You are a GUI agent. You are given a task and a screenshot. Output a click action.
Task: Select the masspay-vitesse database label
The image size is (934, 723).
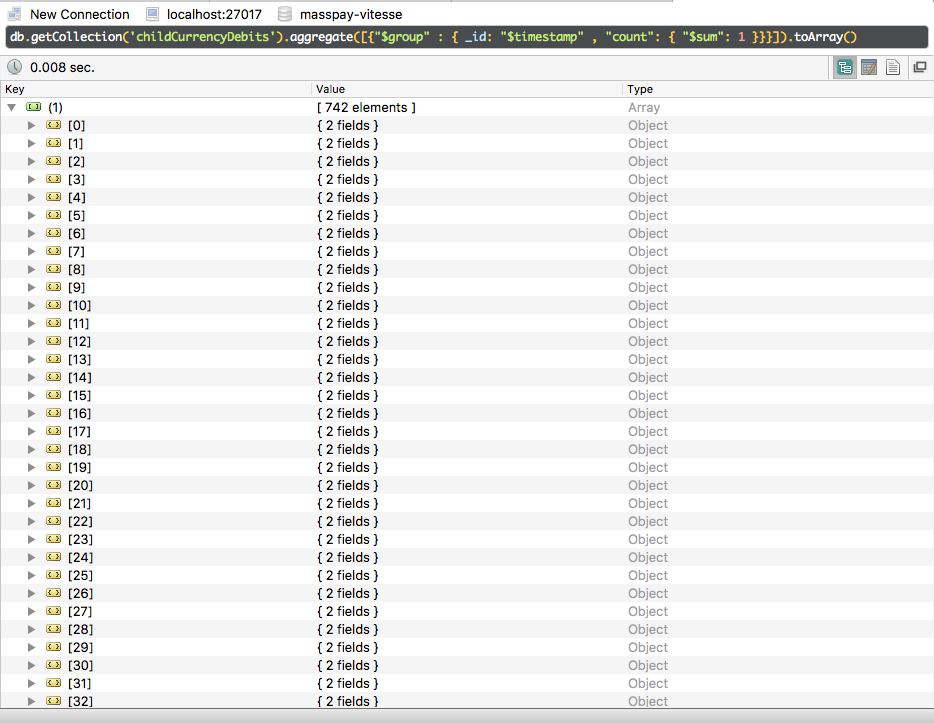(x=351, y=14)
